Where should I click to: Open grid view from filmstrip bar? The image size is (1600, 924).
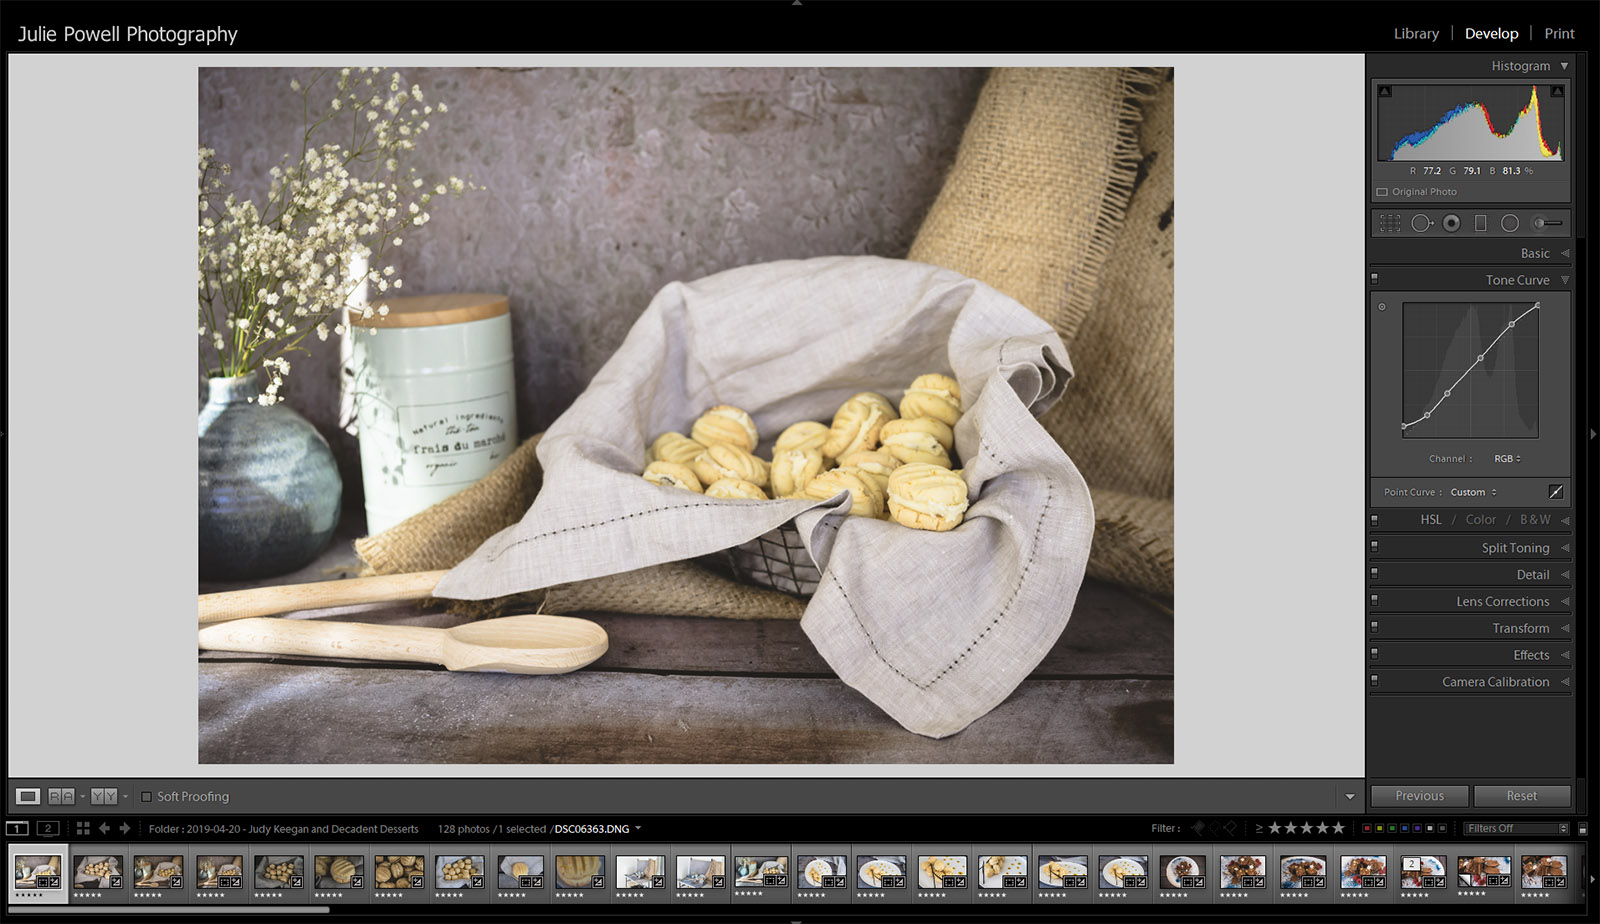click(83, 828)
